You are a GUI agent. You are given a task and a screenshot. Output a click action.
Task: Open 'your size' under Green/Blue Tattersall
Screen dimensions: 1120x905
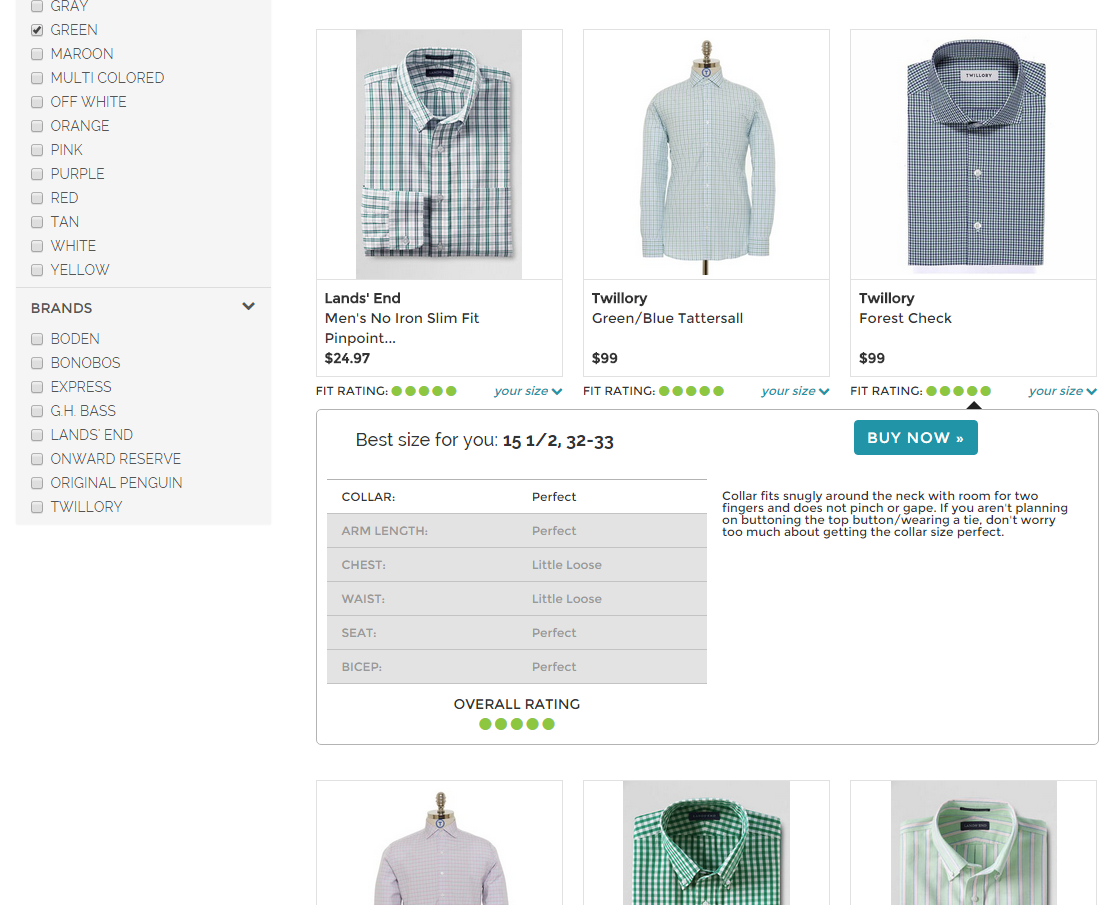click(795, 391)
